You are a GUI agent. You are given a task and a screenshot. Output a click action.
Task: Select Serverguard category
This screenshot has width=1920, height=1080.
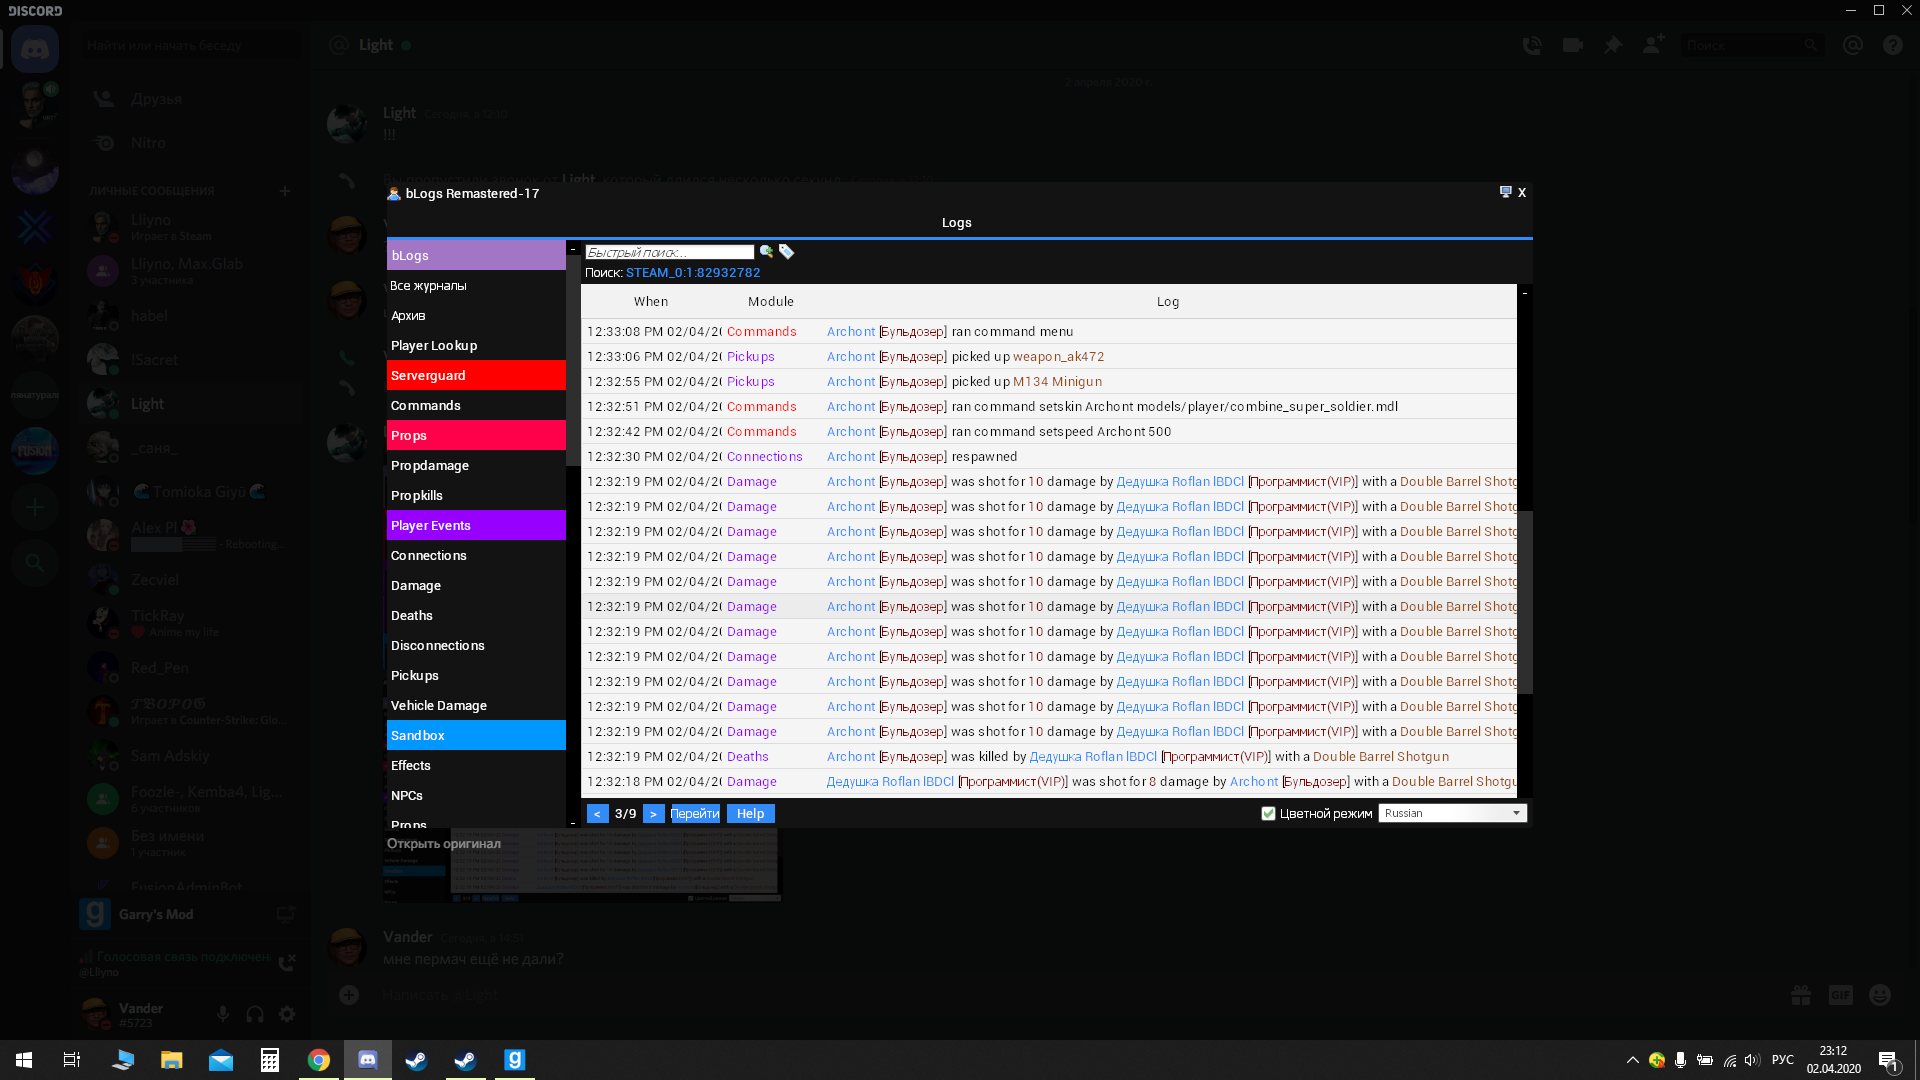point(476,375)
